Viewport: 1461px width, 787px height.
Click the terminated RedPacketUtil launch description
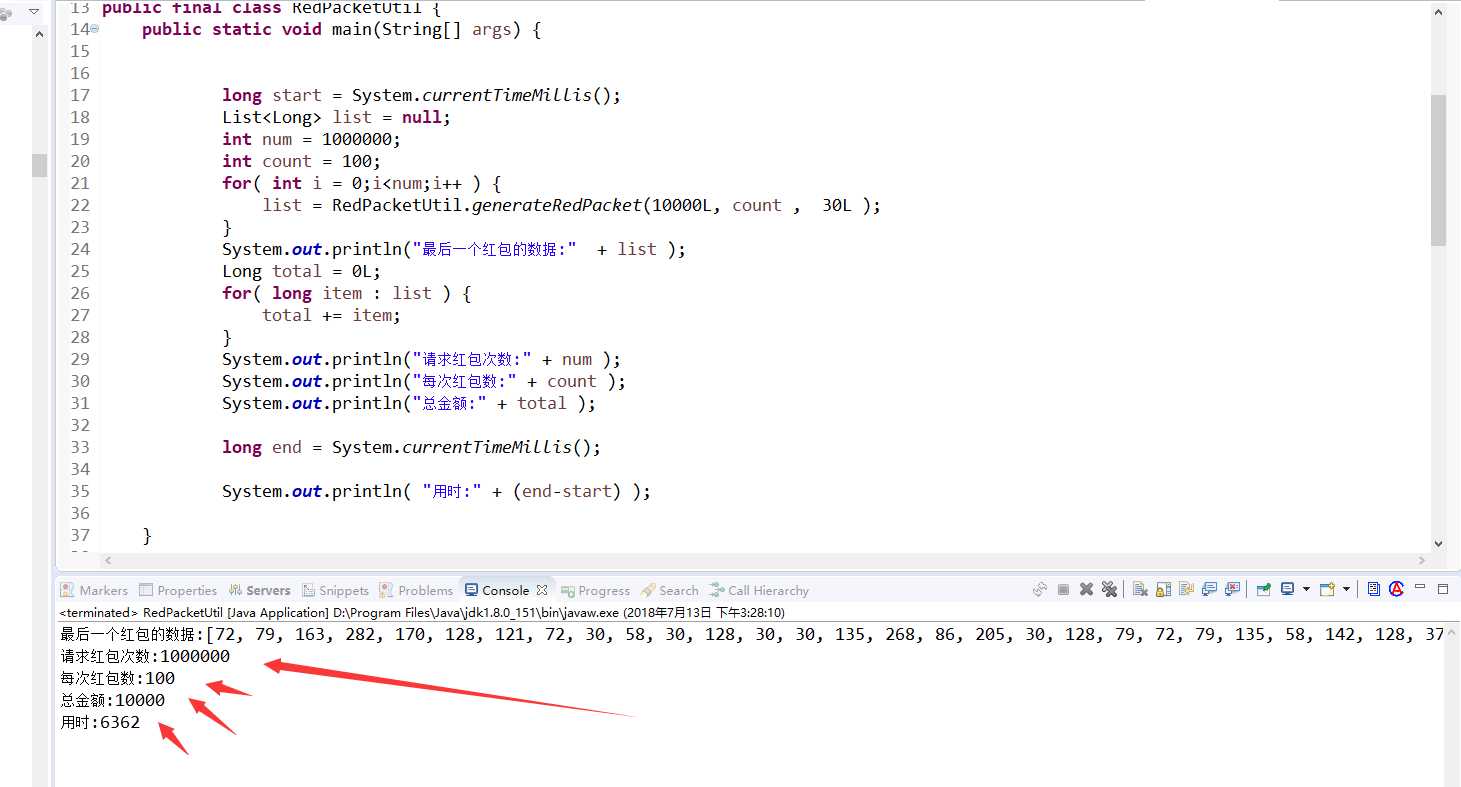tap(422, 612)
